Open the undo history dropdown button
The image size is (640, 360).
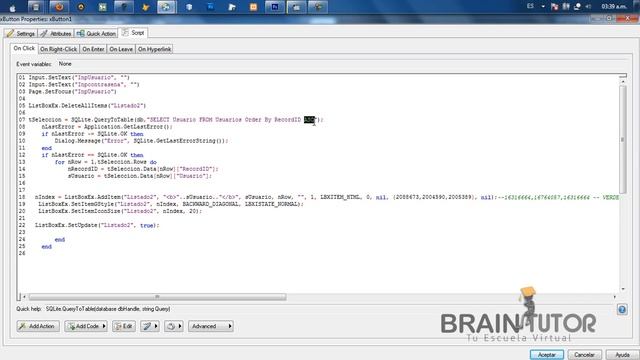point(173,326)
